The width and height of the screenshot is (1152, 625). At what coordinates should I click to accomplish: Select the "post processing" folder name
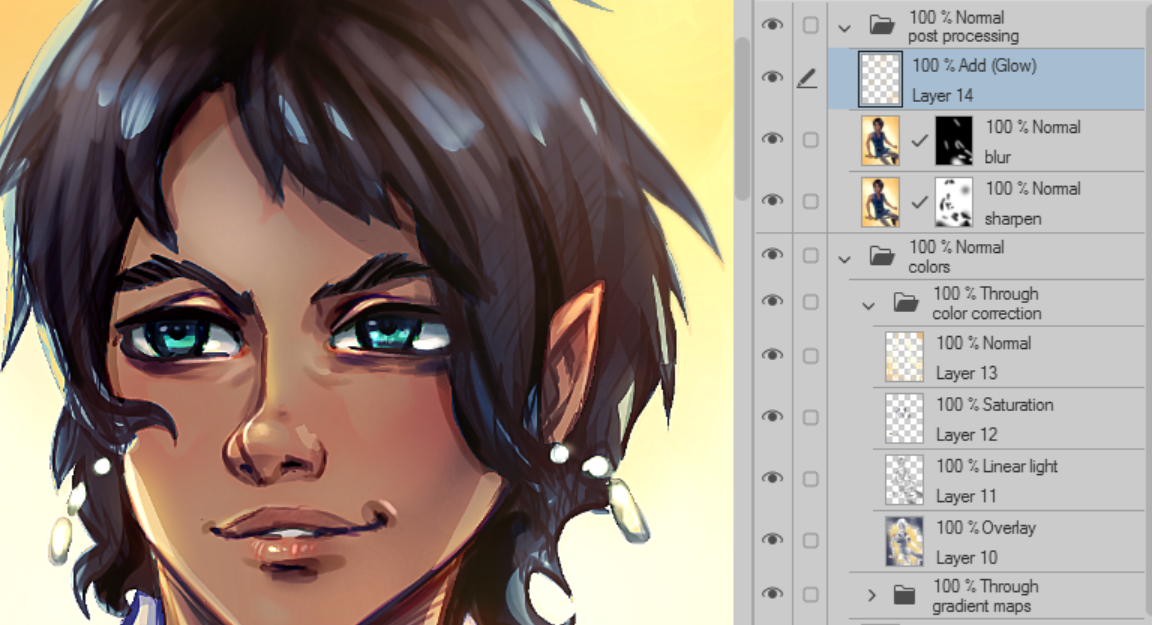(x=963, y=36)
